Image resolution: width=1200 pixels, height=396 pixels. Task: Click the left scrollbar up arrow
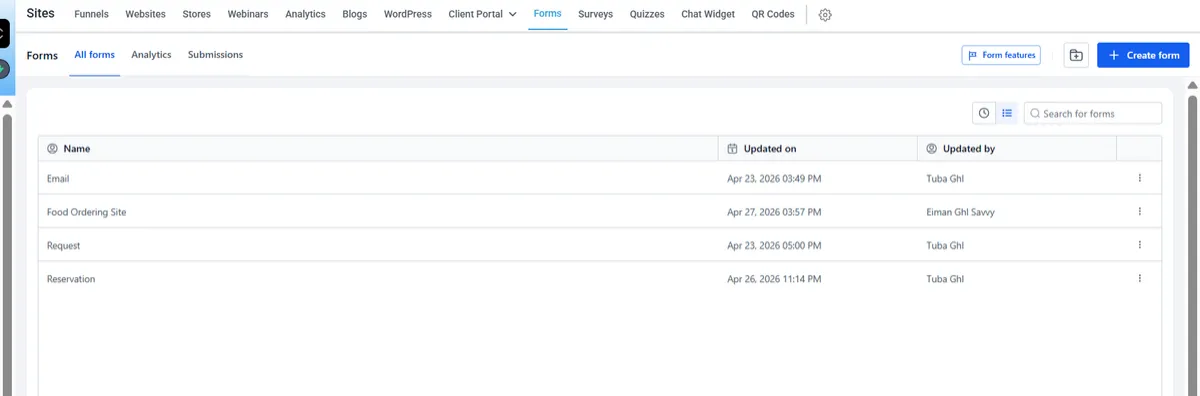[6, 103]
